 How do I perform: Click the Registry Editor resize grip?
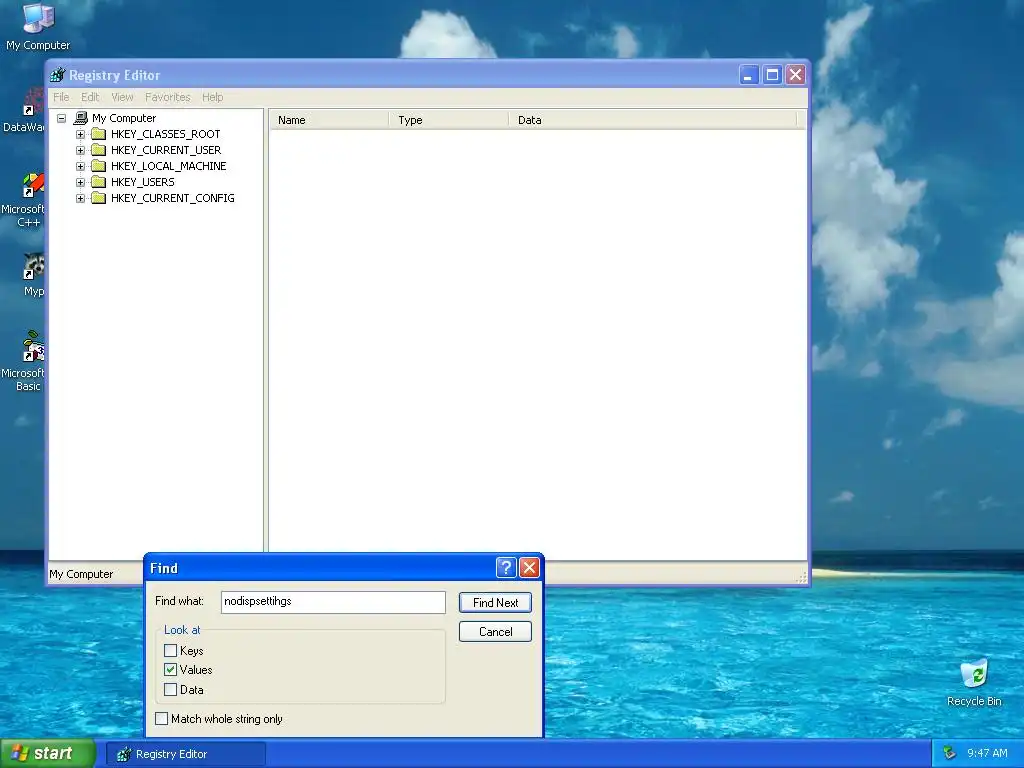click(x=802, y=577)
